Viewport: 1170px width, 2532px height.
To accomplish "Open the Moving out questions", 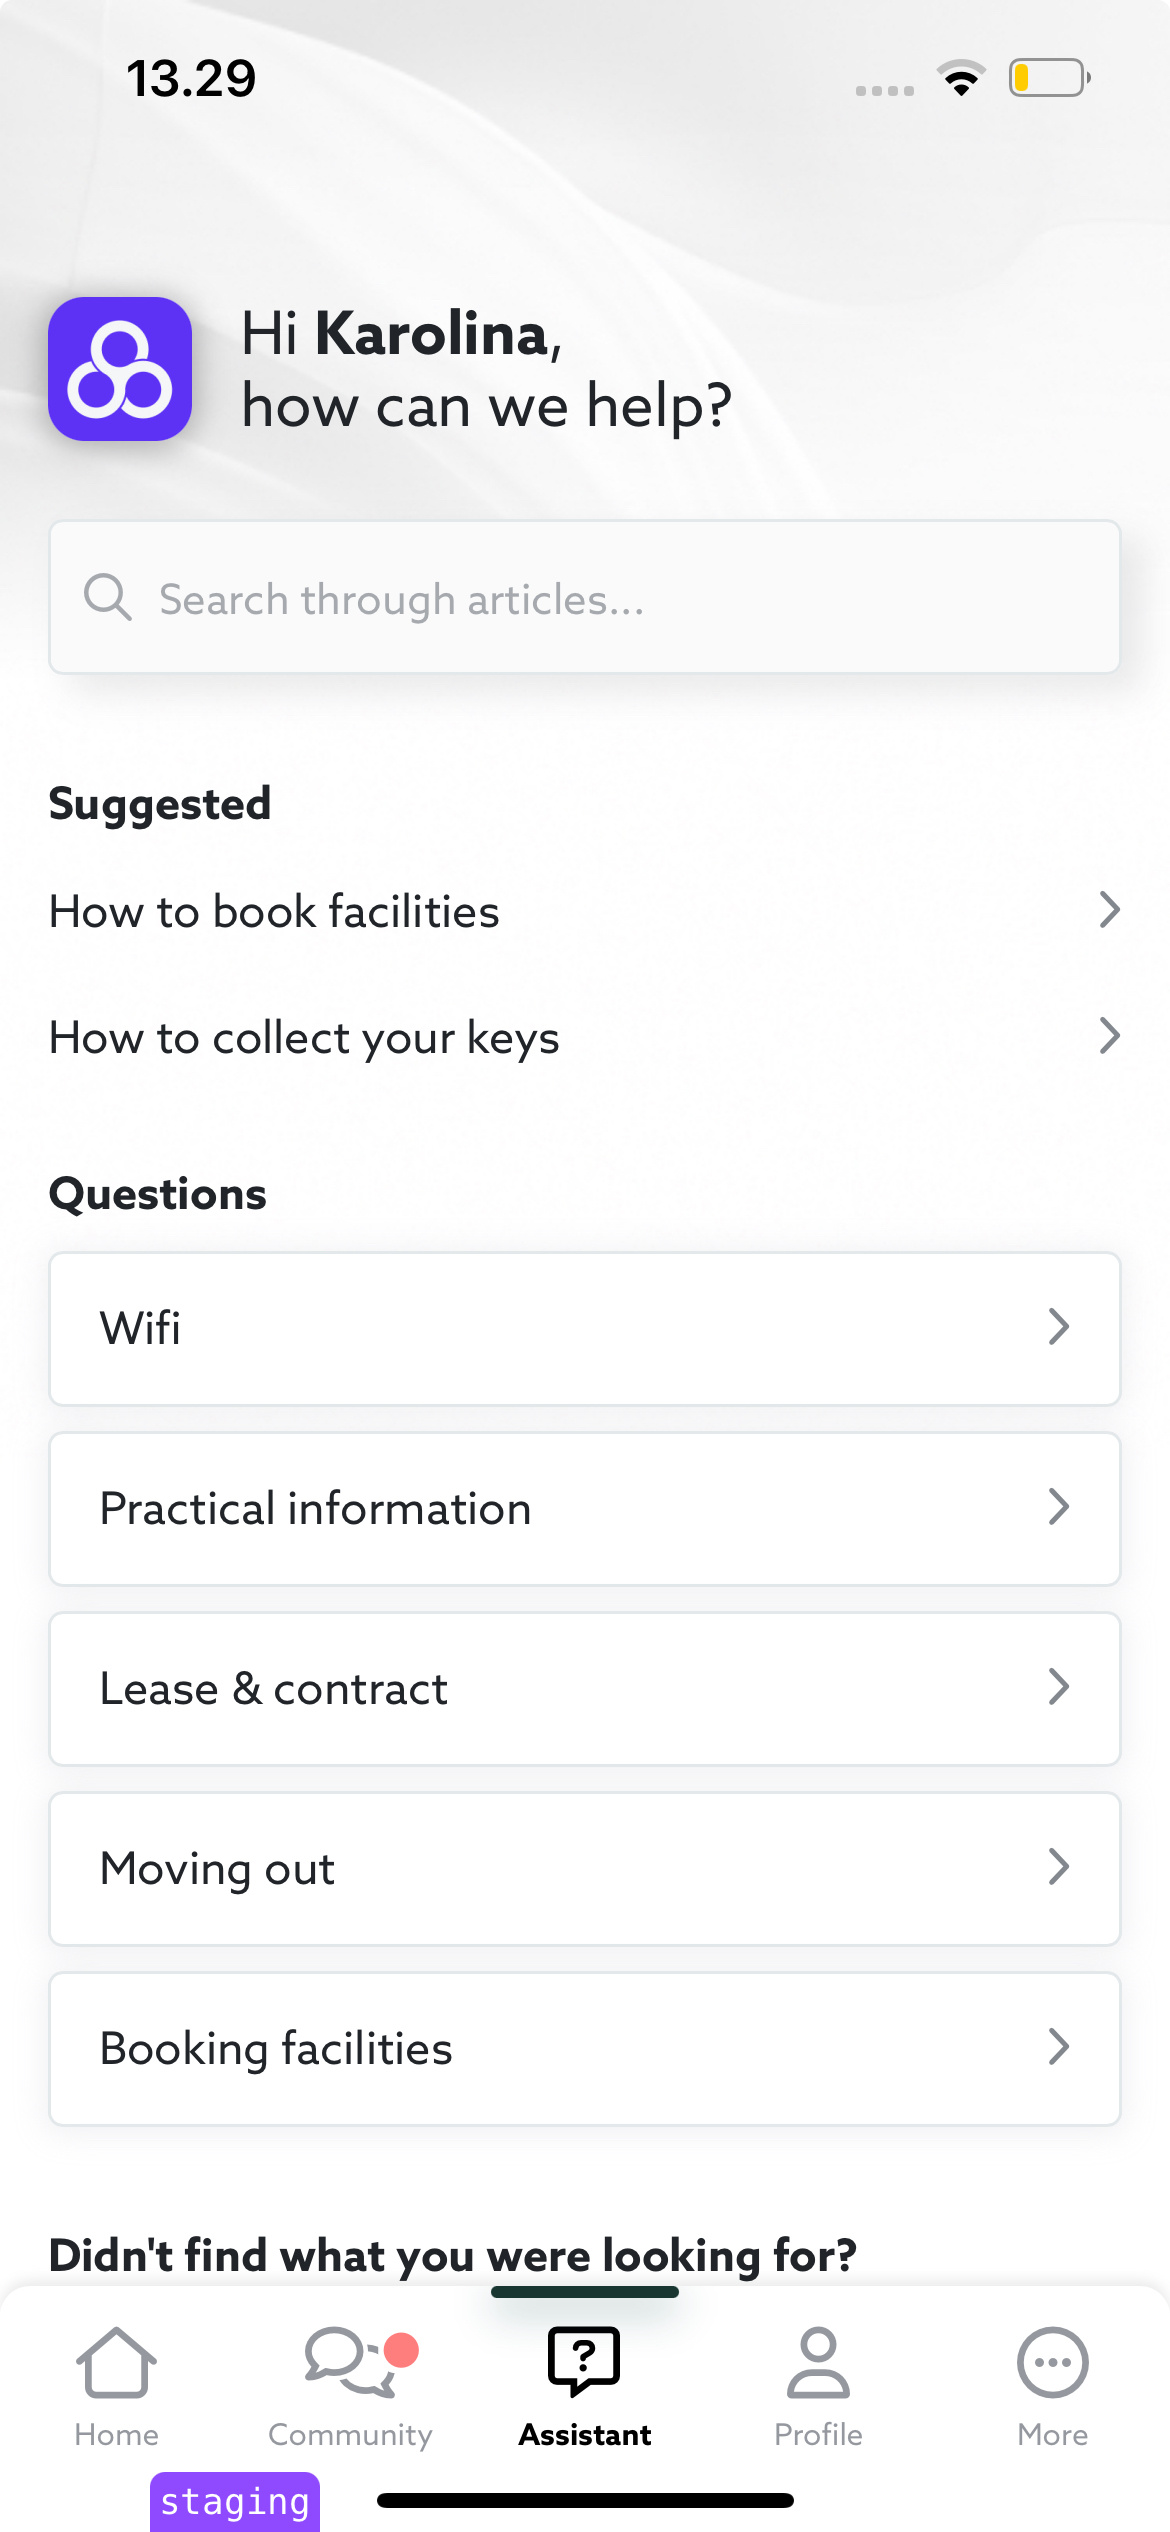I will click(x=584, y=1868).
